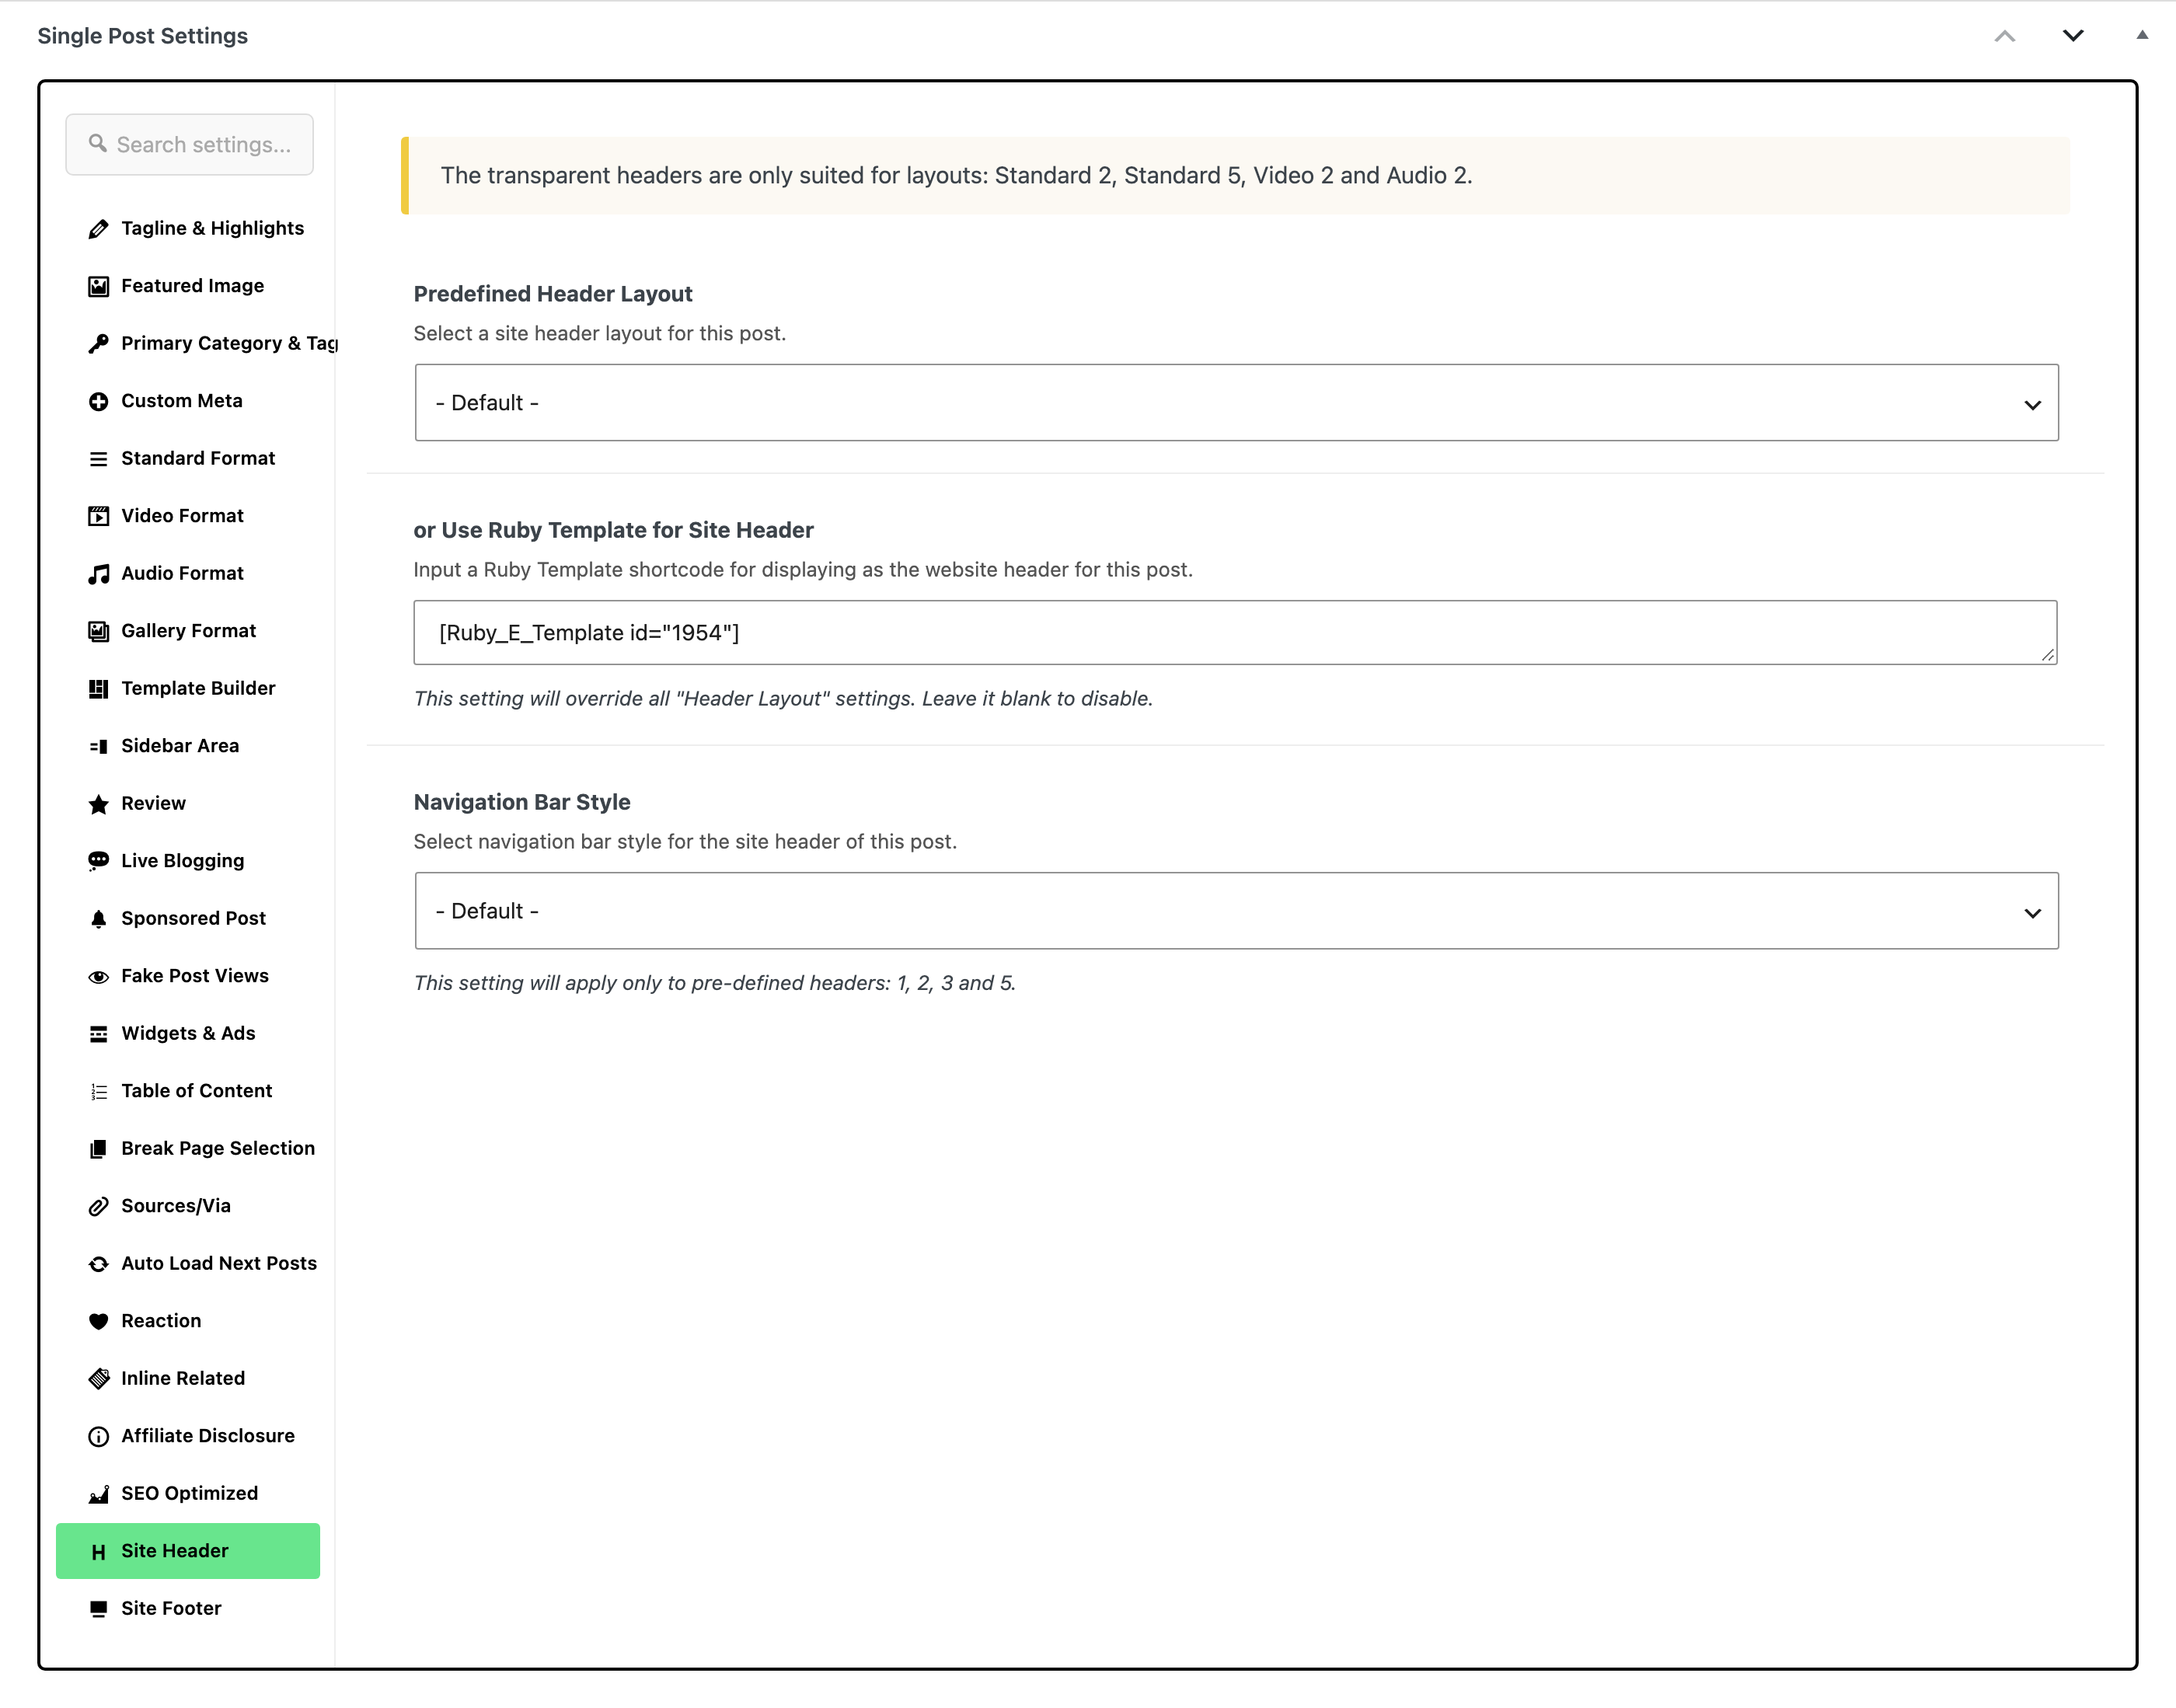Open the Template Builder settings tab

pos(188,688)
